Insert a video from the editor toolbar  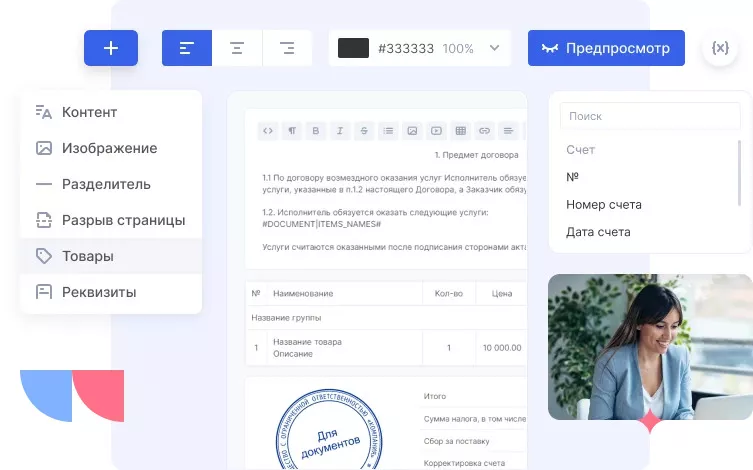coord(437,130)
